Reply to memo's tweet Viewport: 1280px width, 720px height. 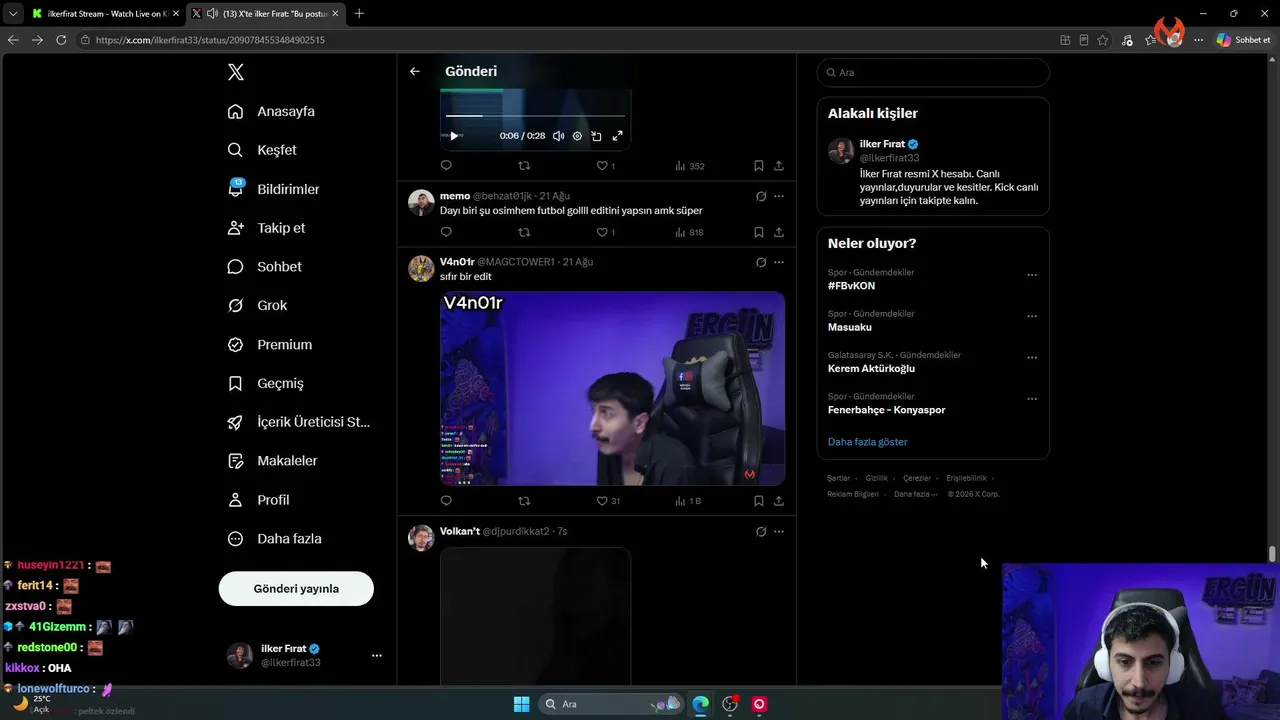coord(446,232)
